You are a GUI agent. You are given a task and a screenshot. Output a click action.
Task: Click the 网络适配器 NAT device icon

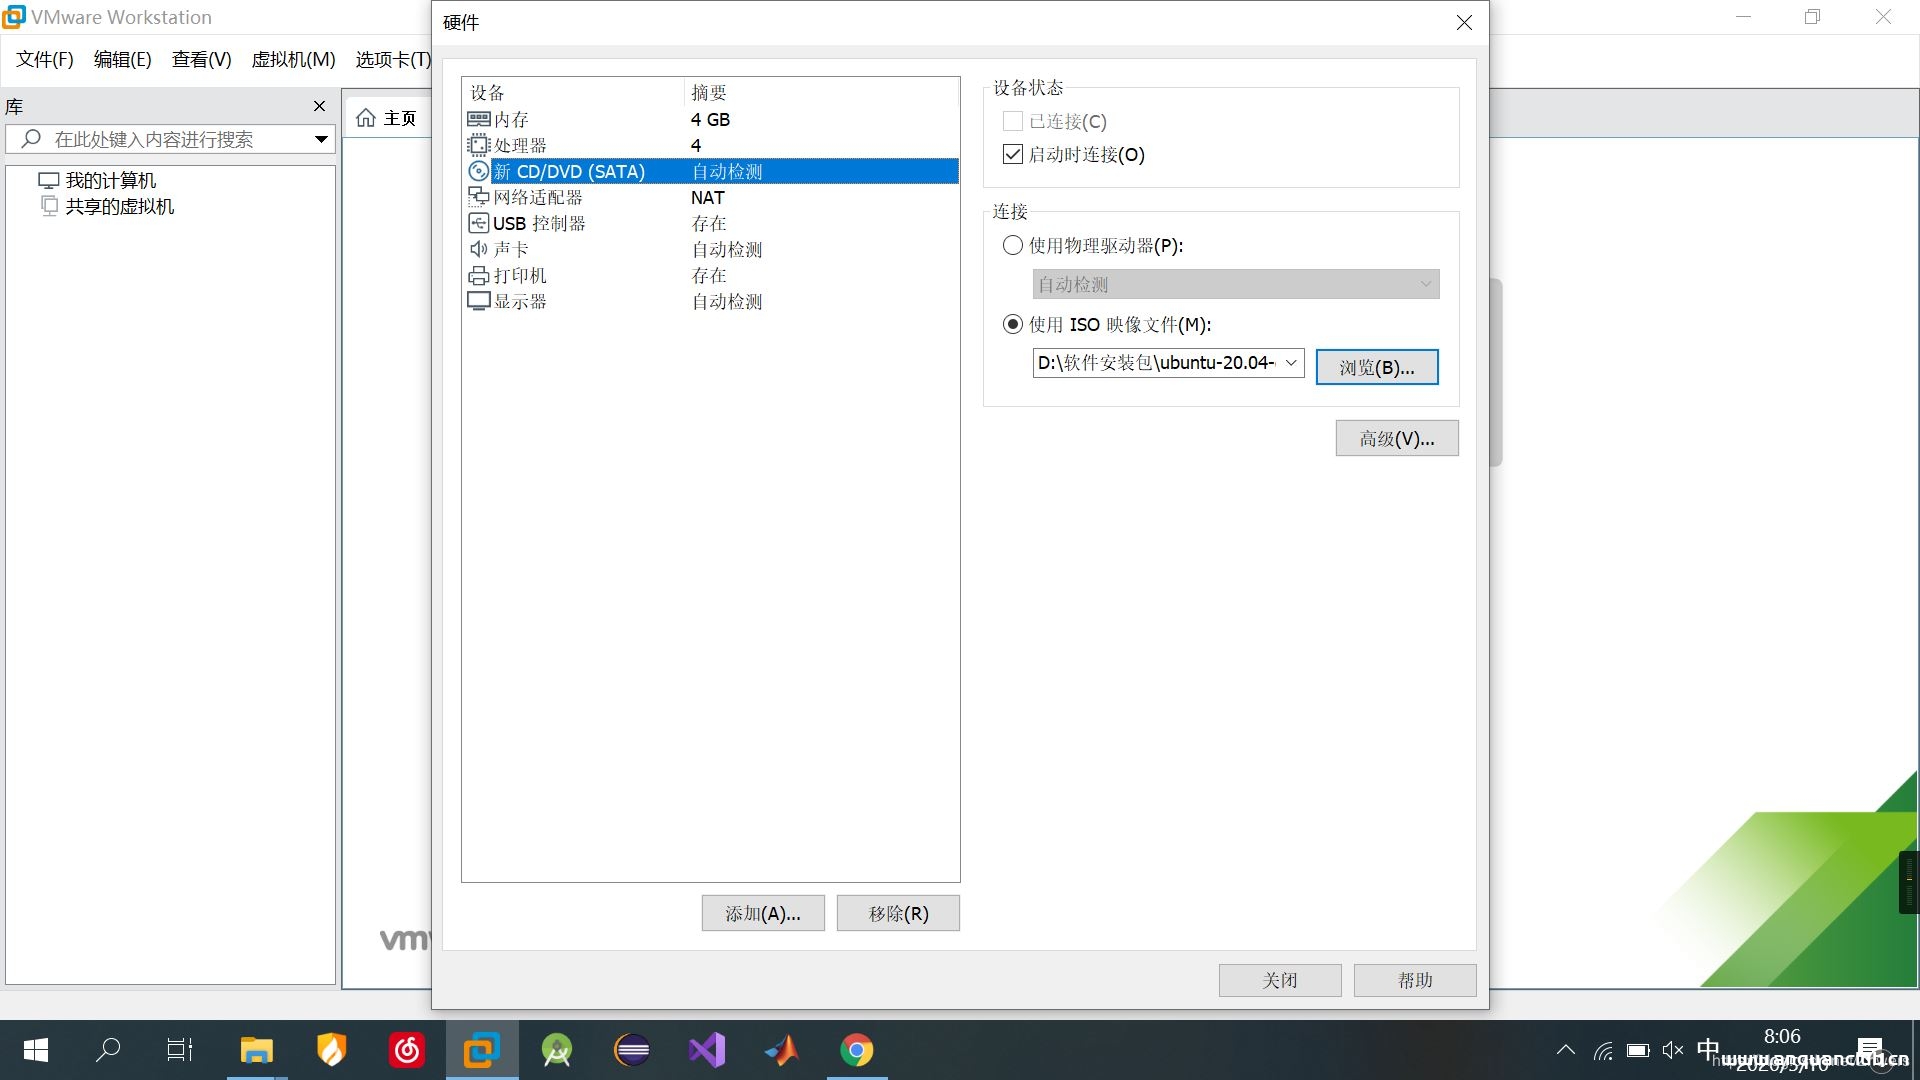click(x=479, y=197)
